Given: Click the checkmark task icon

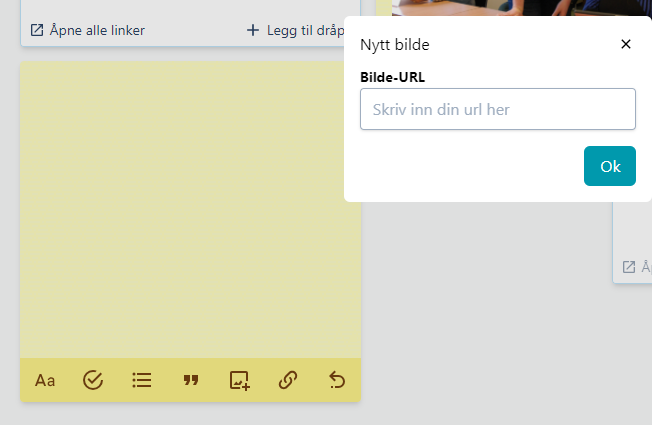Looking at the screenshot, I should (93, 380).
